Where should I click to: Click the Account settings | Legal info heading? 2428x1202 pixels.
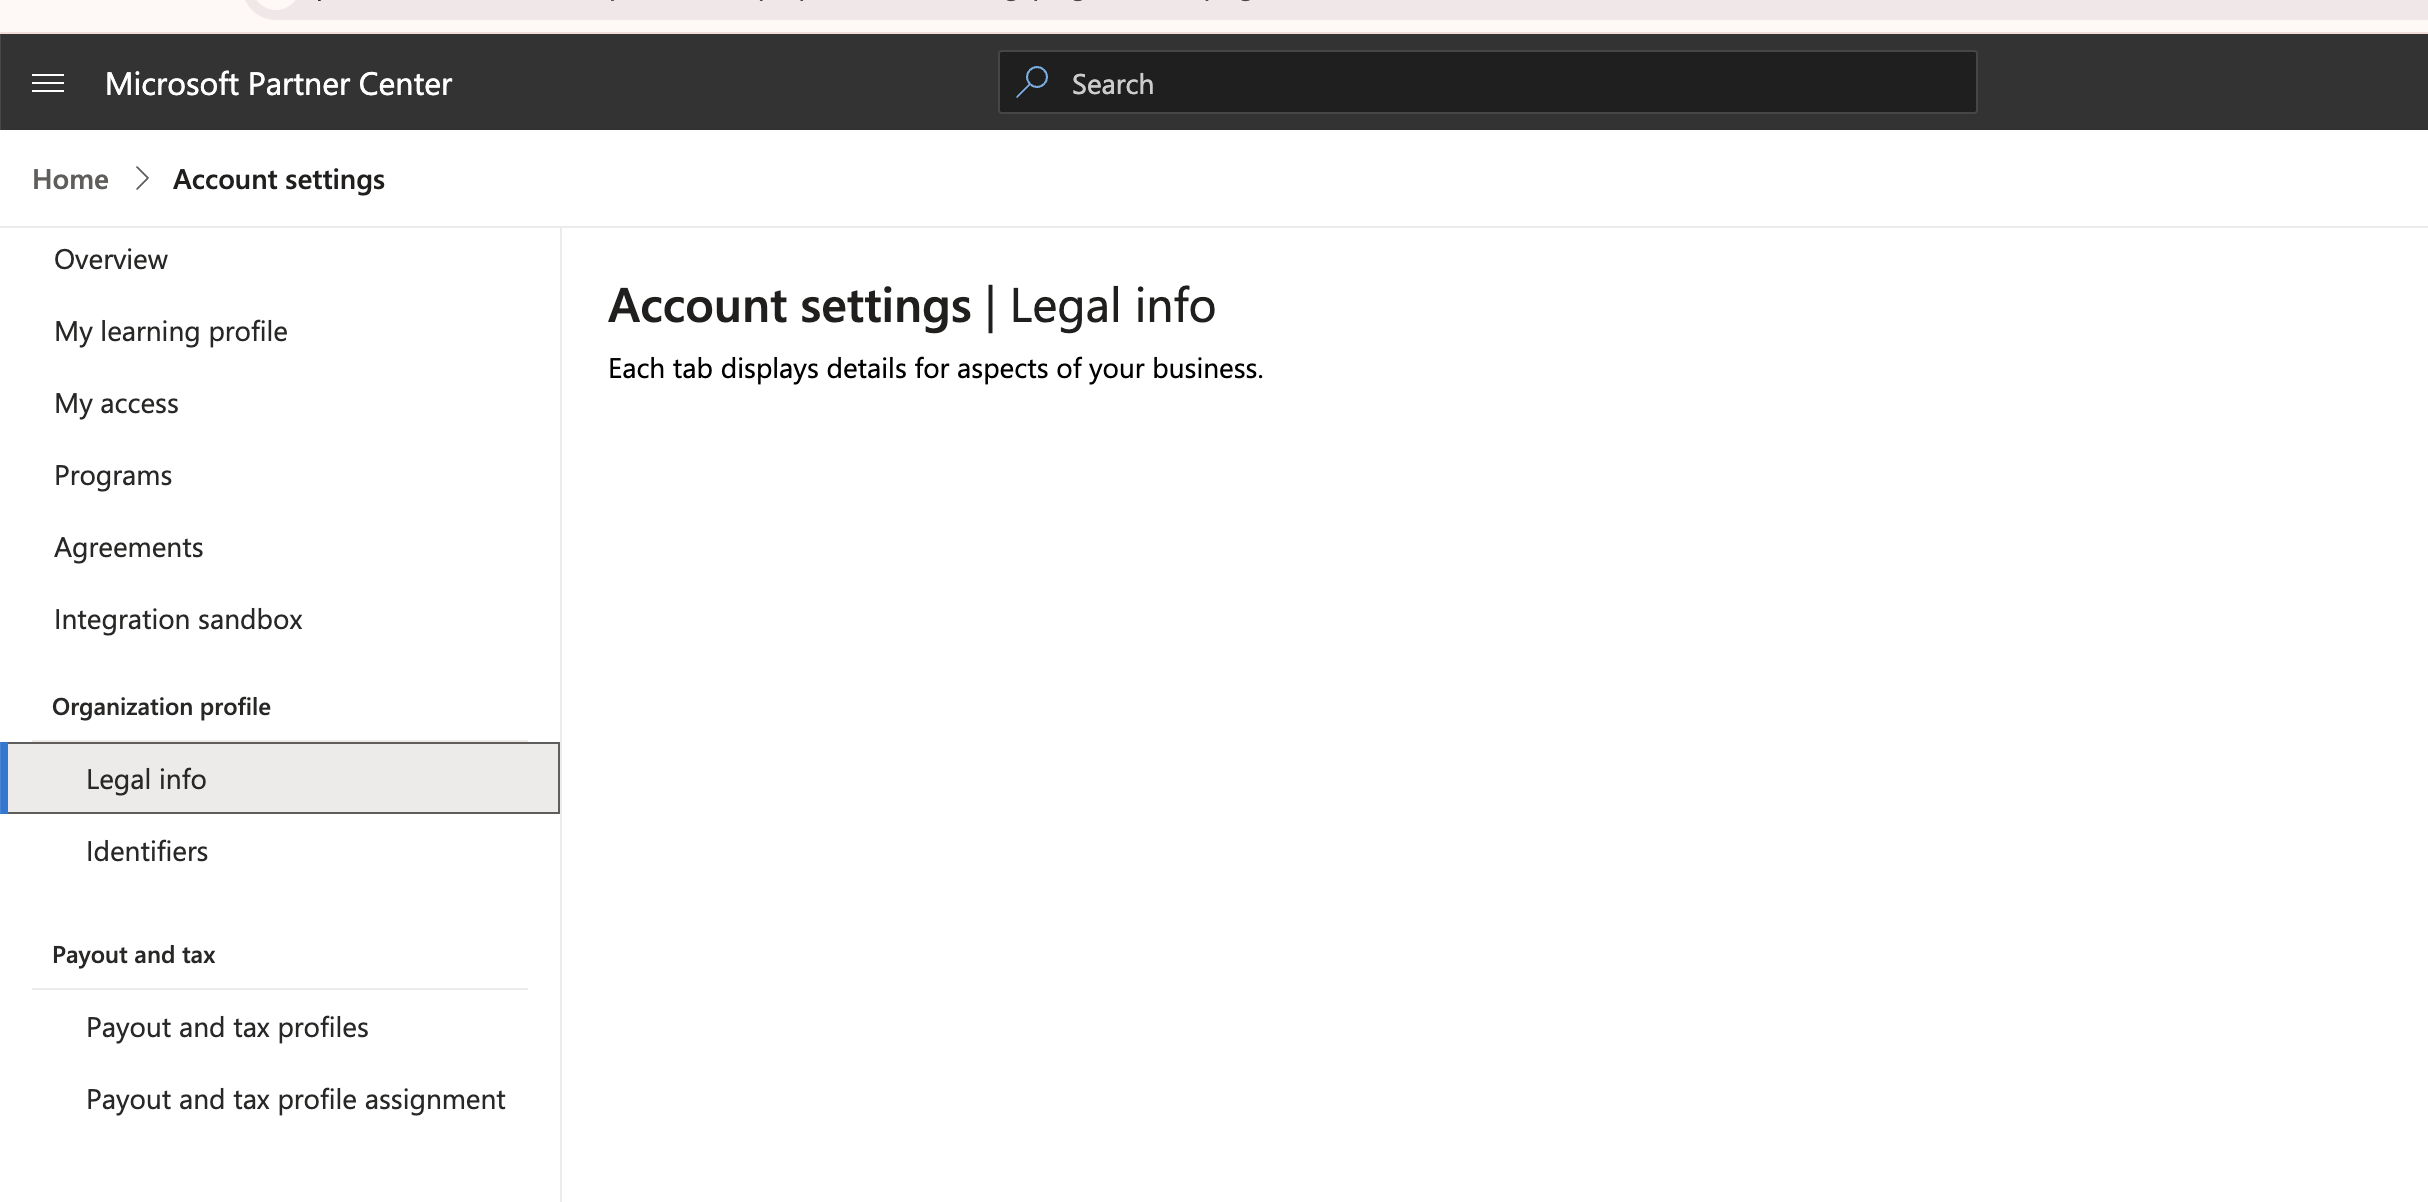click(x=911, y=305)
